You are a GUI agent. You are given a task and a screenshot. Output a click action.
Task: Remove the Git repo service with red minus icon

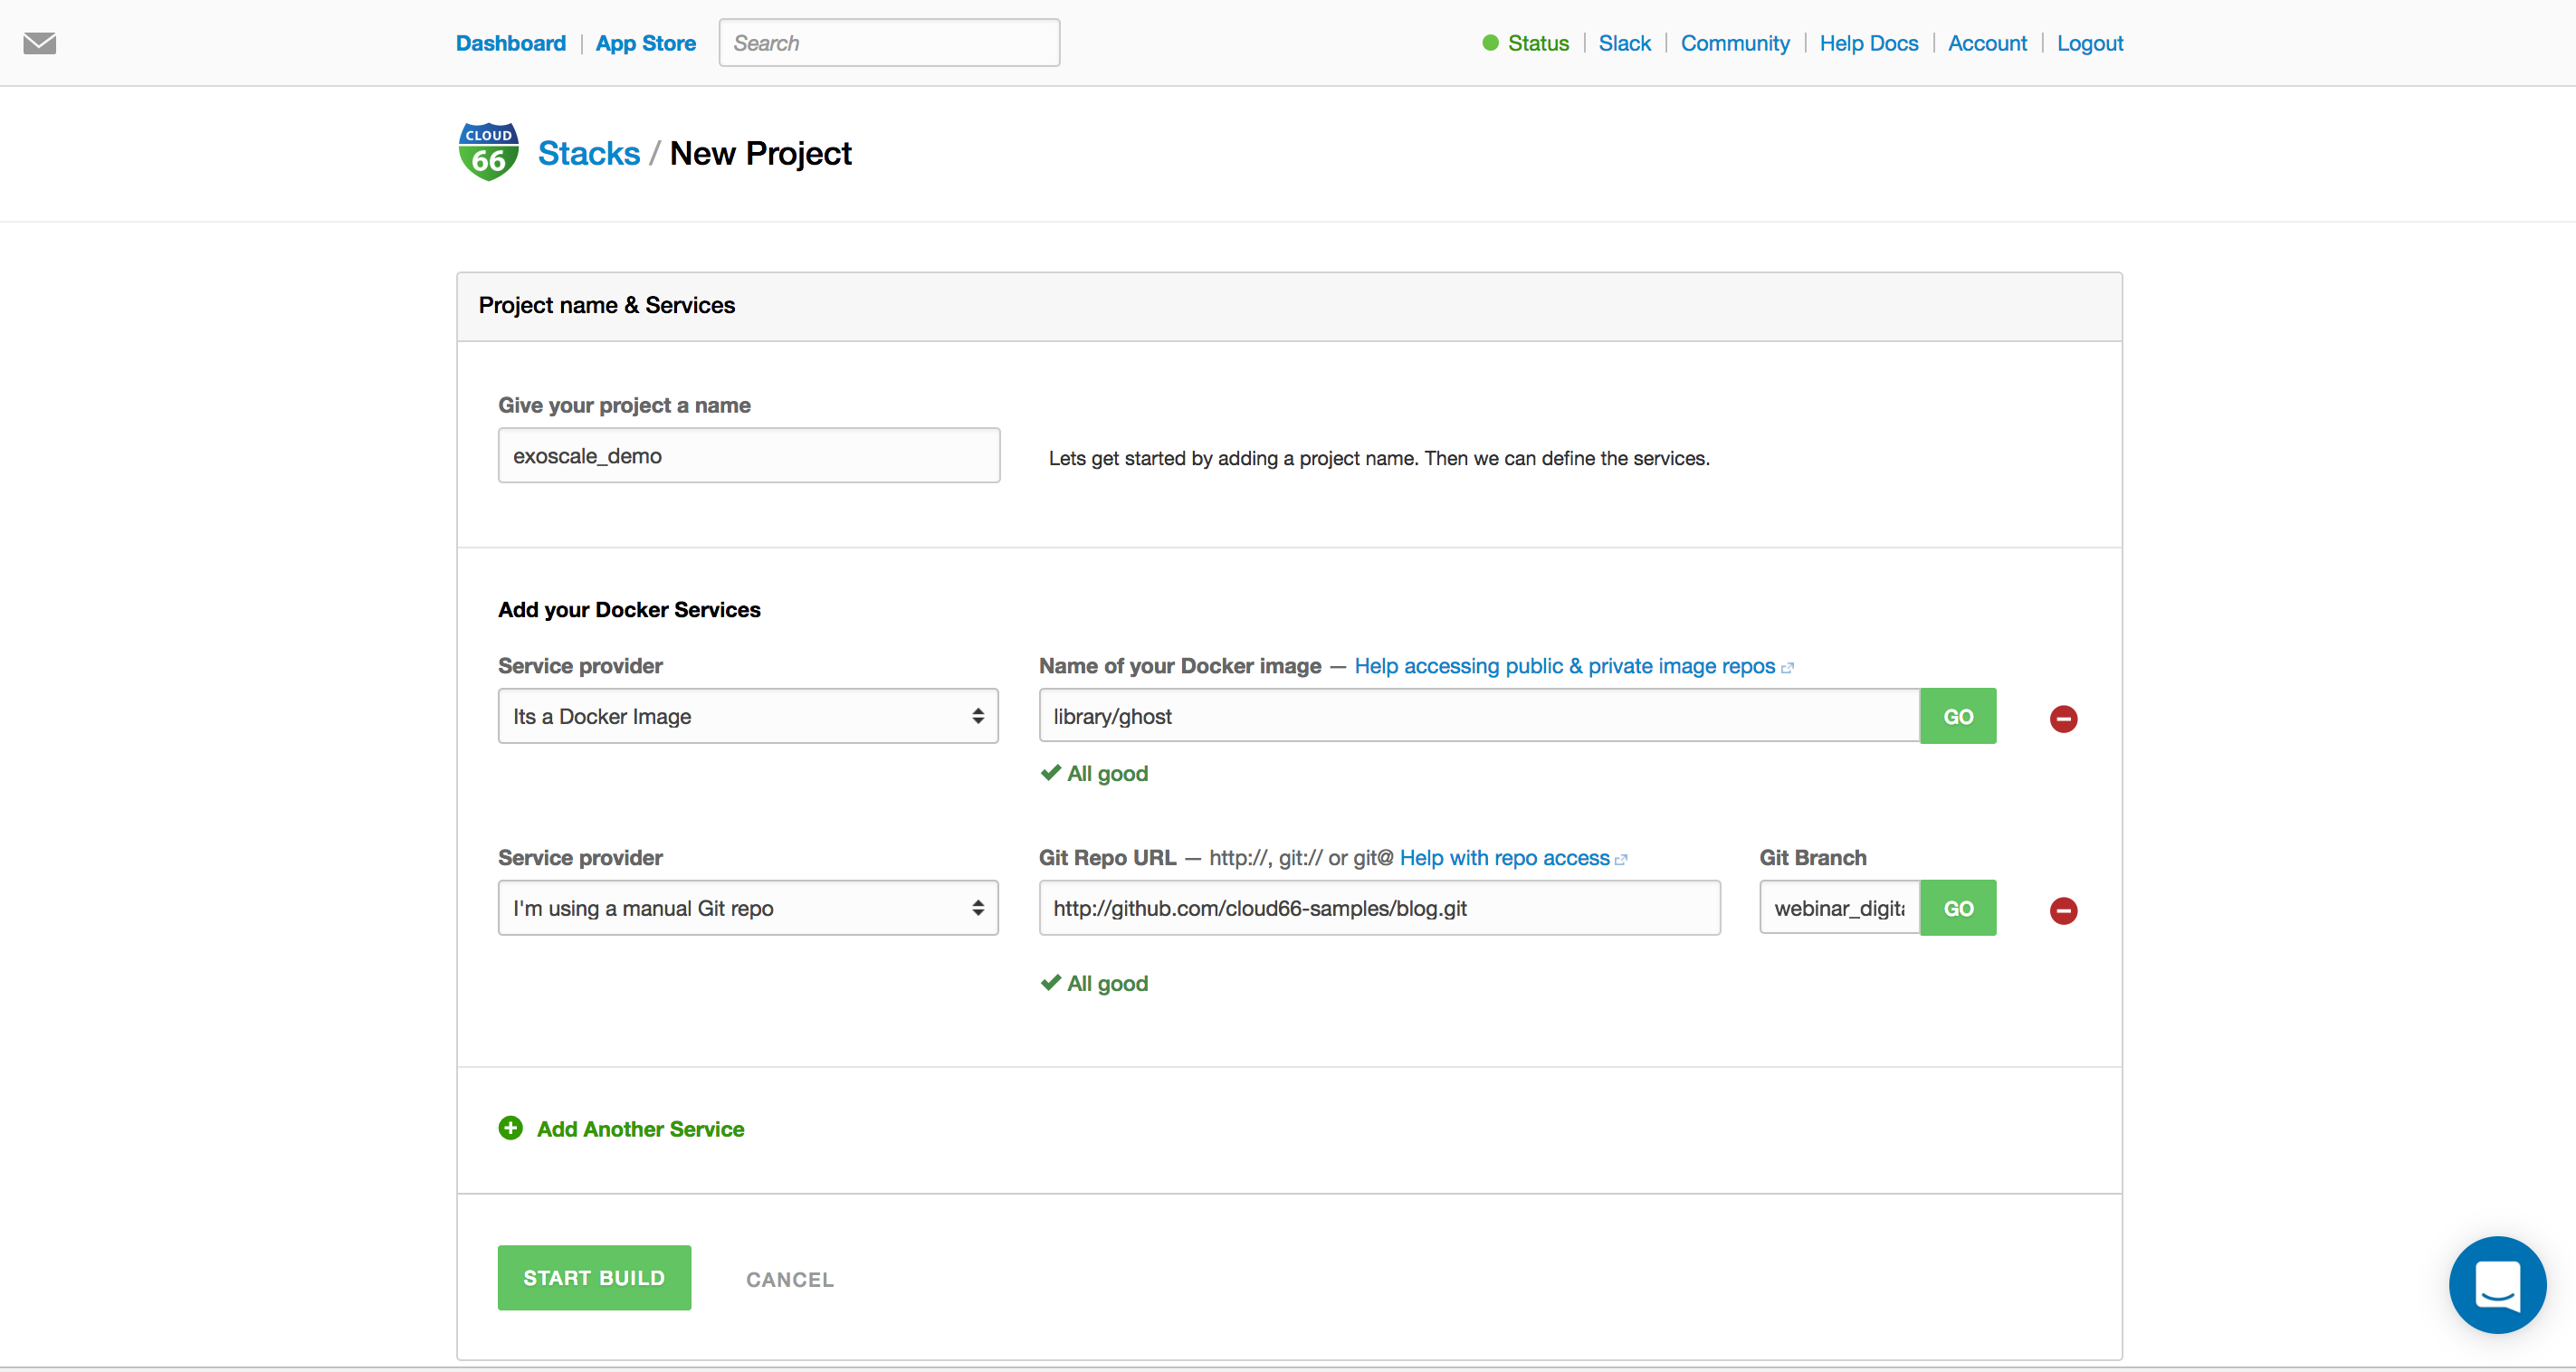tap(2063, 910)
